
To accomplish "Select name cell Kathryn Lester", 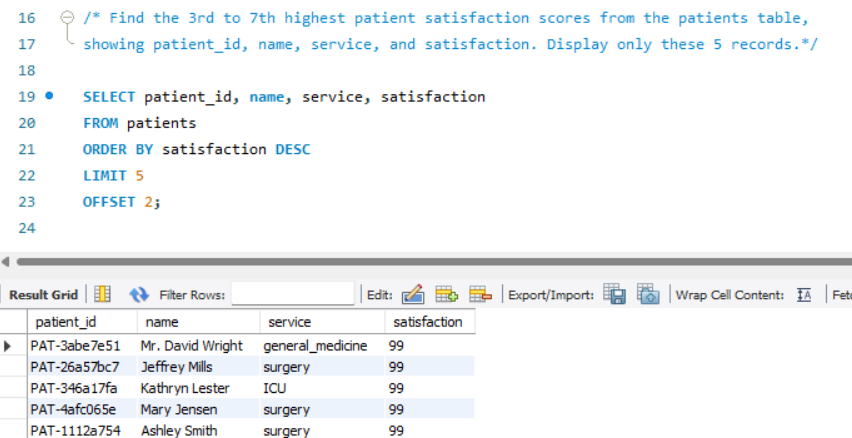I will click(199, 388).
